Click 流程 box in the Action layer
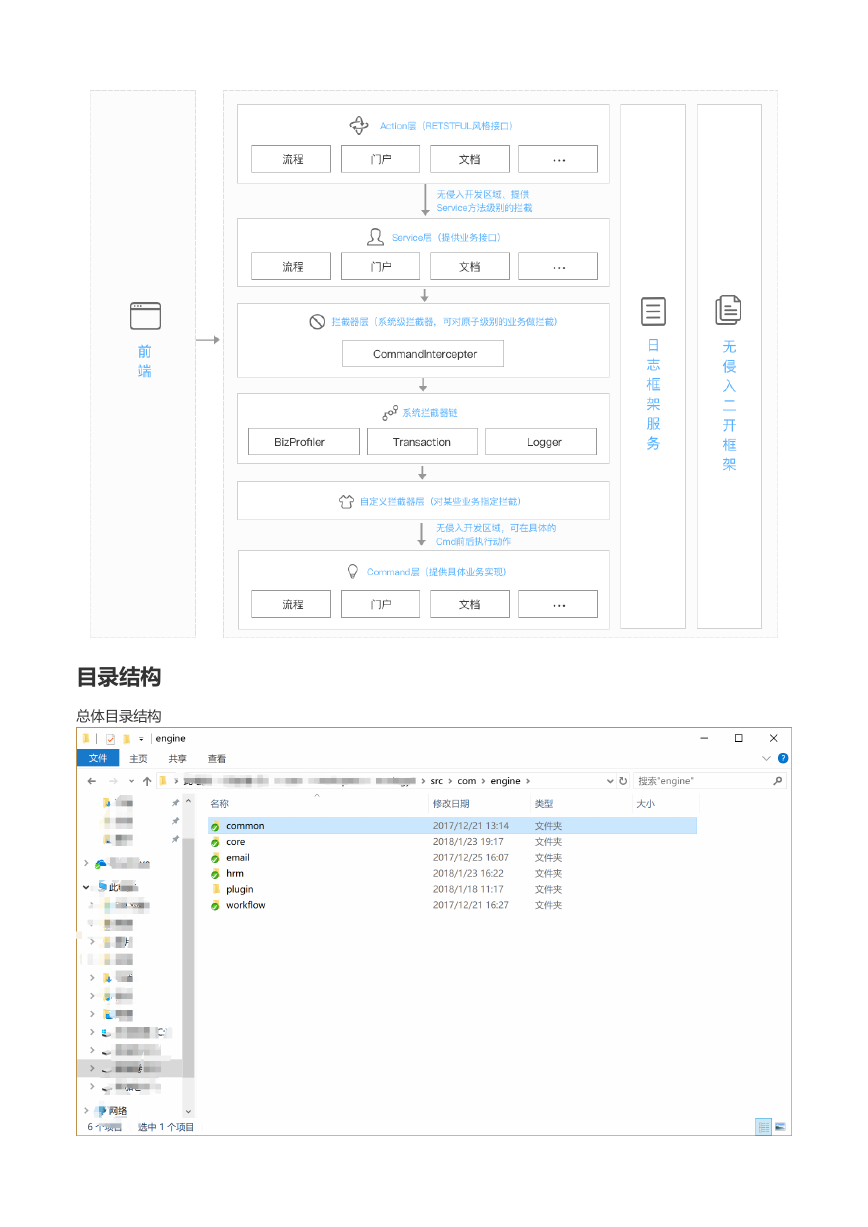 (292, 159)
